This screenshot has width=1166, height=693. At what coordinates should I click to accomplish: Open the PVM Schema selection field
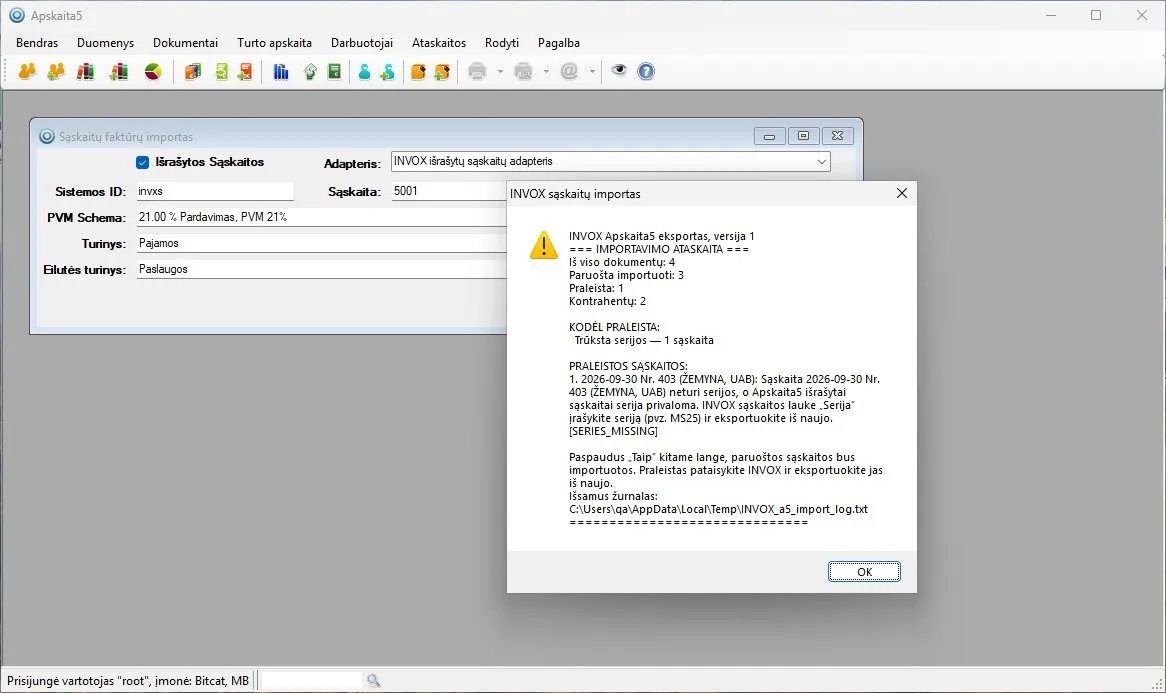click(x=321, y=217)
